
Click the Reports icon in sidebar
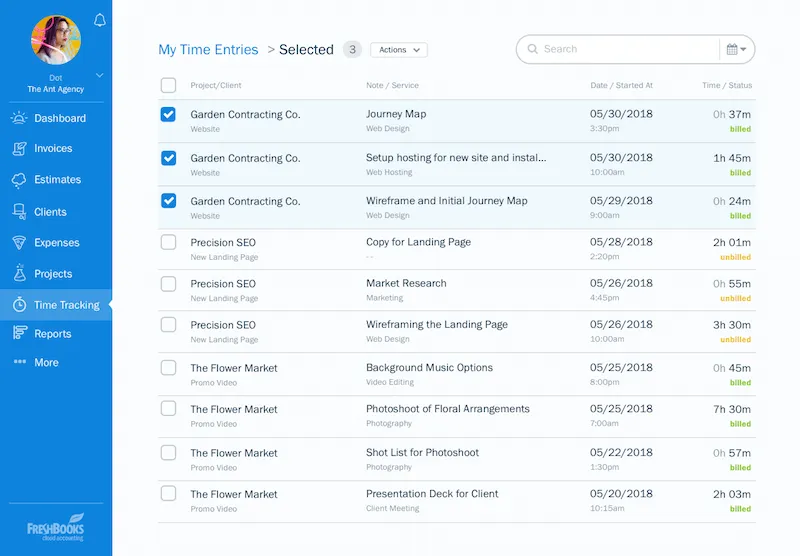pyautogui.click(x=19, y=334)
